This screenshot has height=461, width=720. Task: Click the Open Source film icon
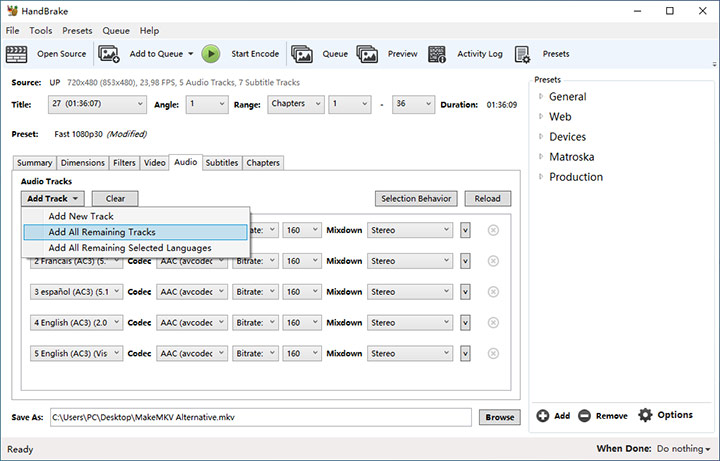click(17, 54)
